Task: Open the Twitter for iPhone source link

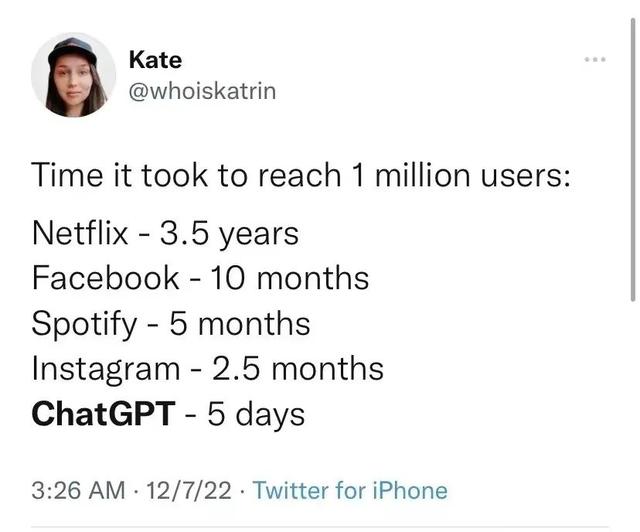Action: pos(350,490)
